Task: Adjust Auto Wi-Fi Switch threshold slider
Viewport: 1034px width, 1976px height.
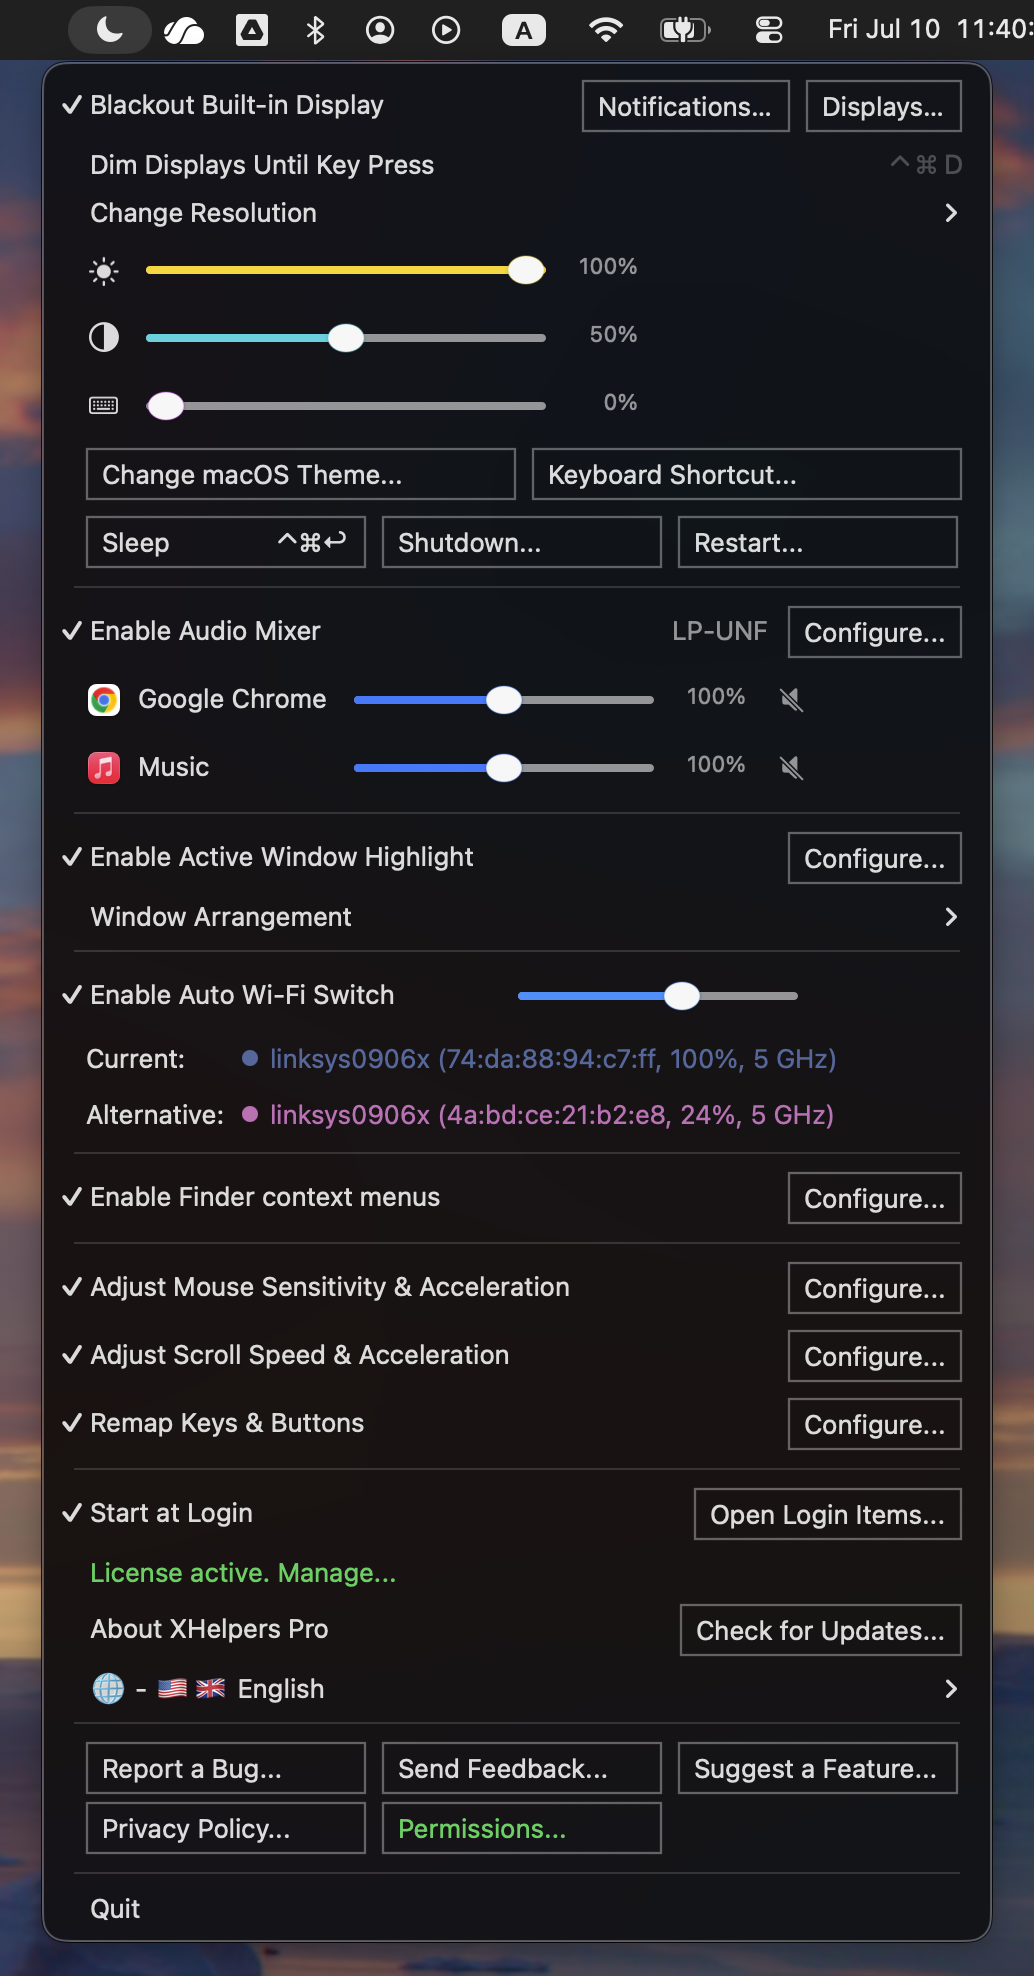Action: coord(658,996)
